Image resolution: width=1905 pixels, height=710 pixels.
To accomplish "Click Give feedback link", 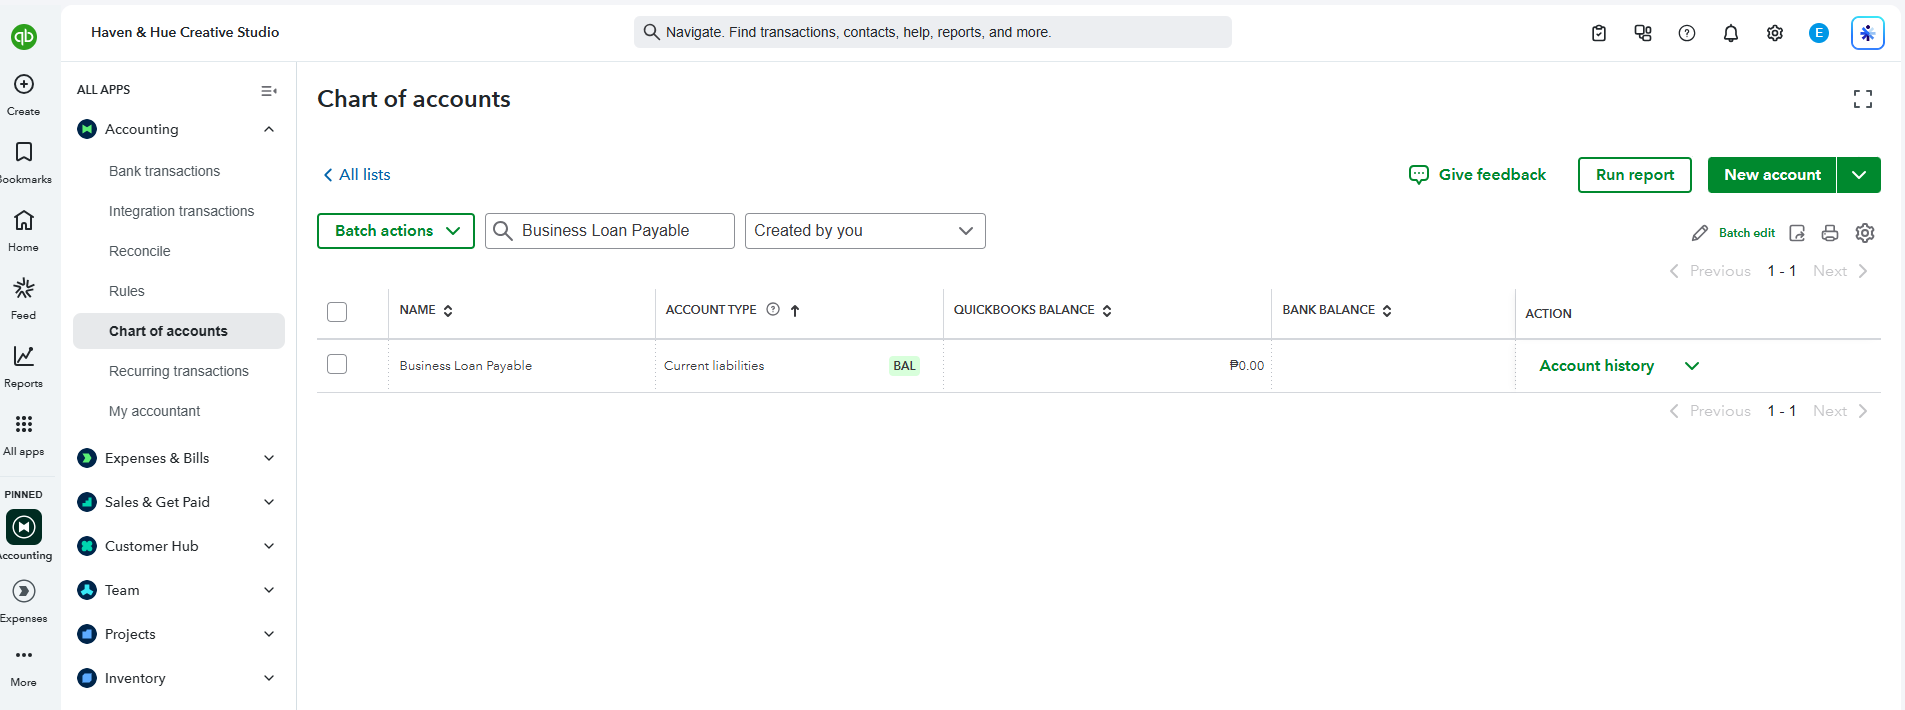I will click(x=1477, y=175).
